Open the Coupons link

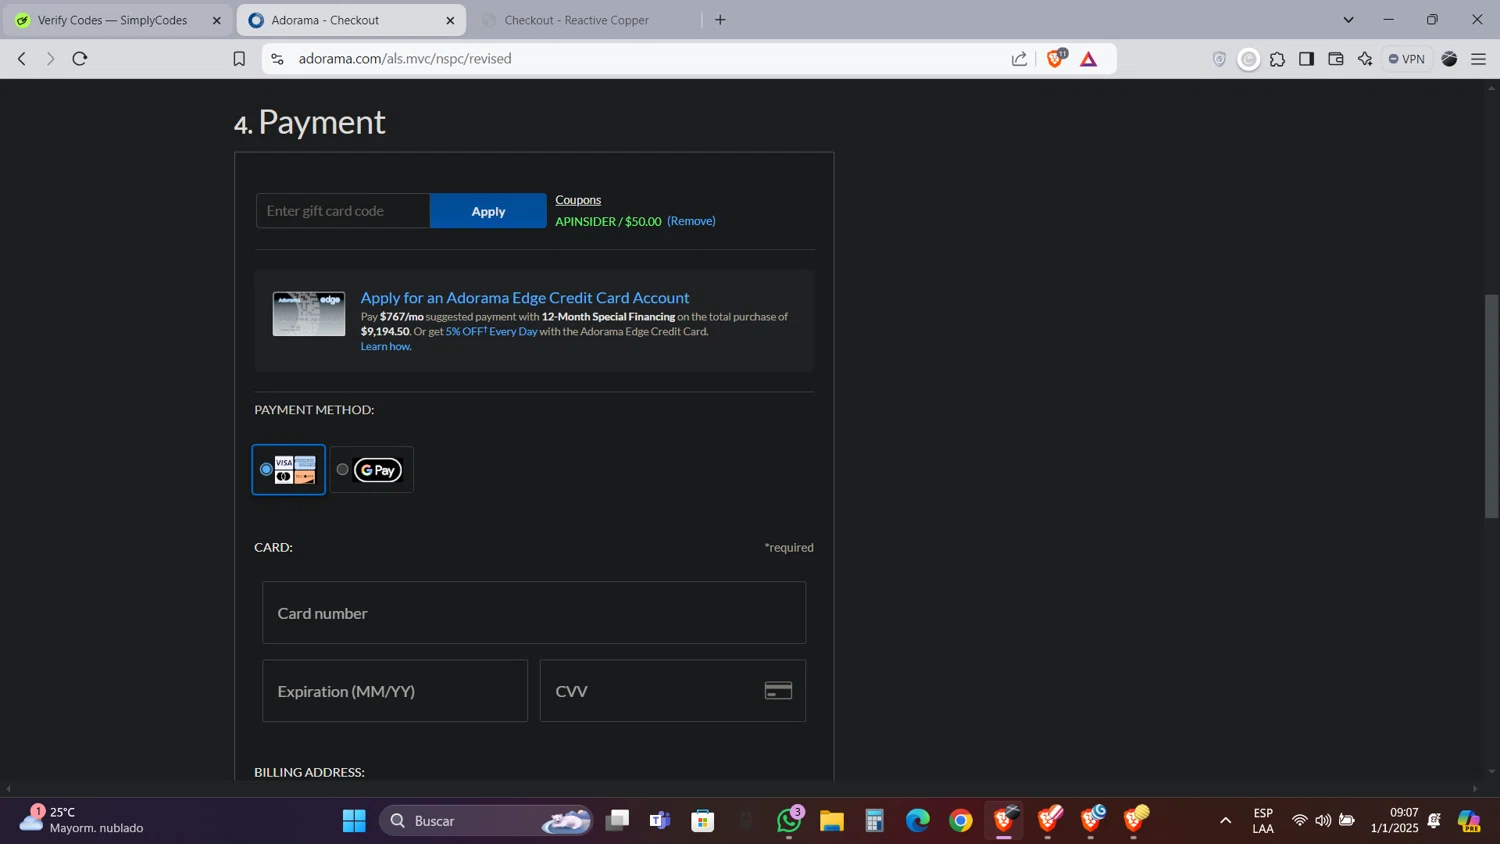pos(578,200)
